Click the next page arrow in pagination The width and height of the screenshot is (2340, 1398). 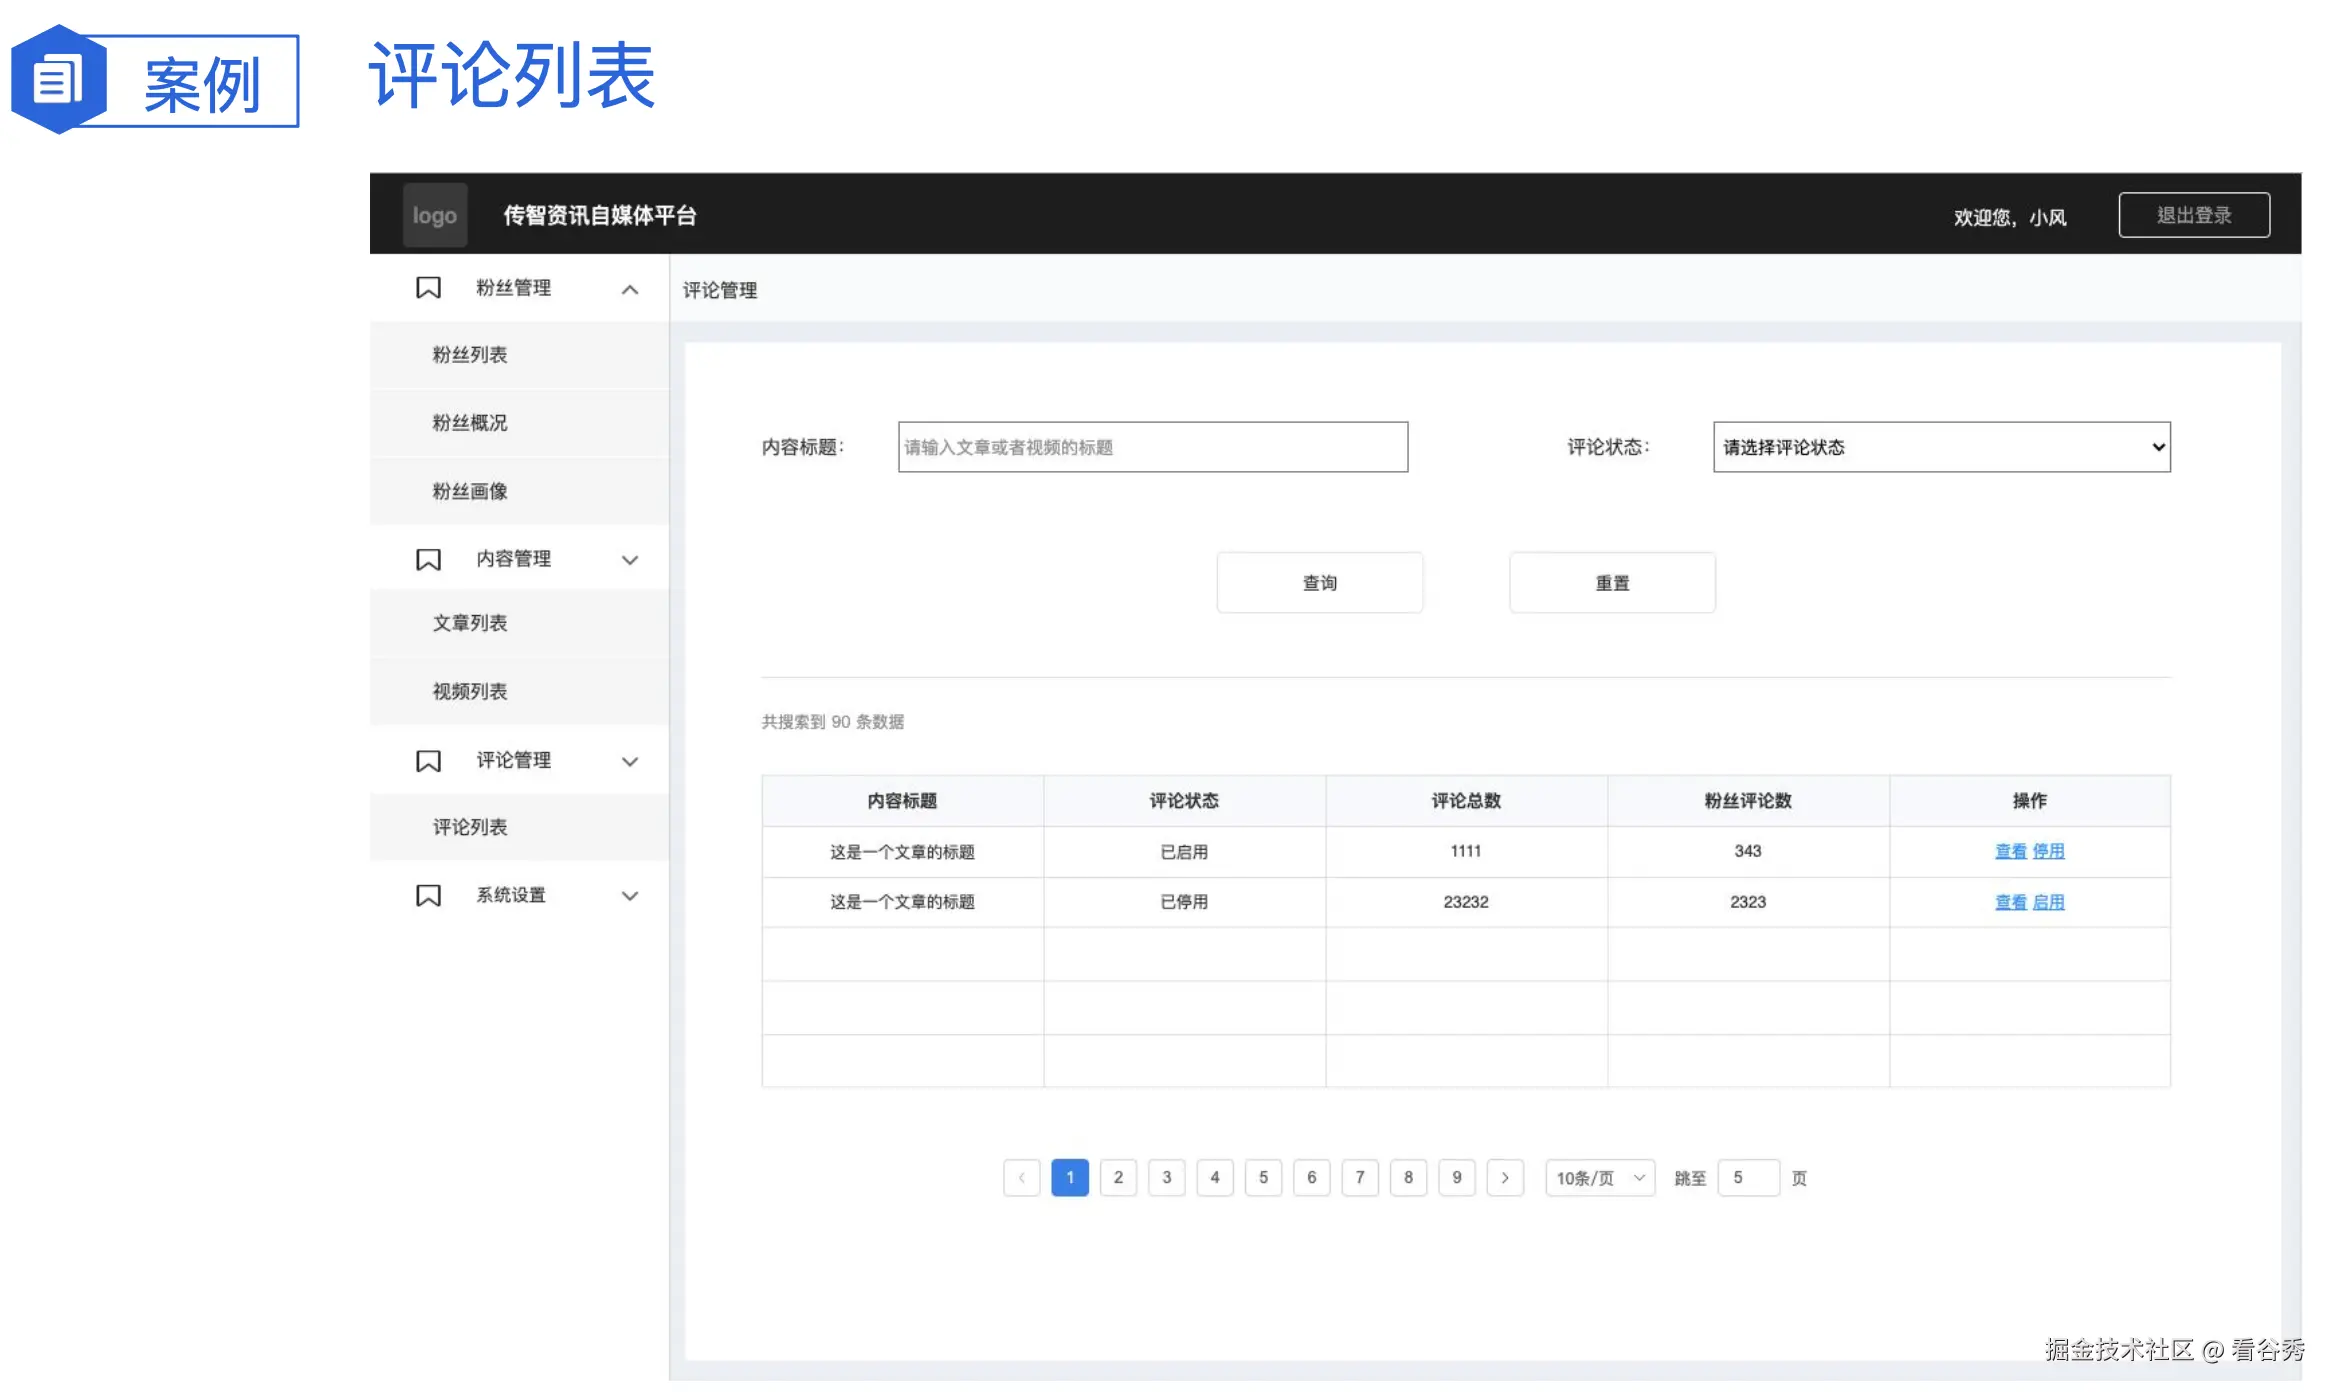1505,1177
